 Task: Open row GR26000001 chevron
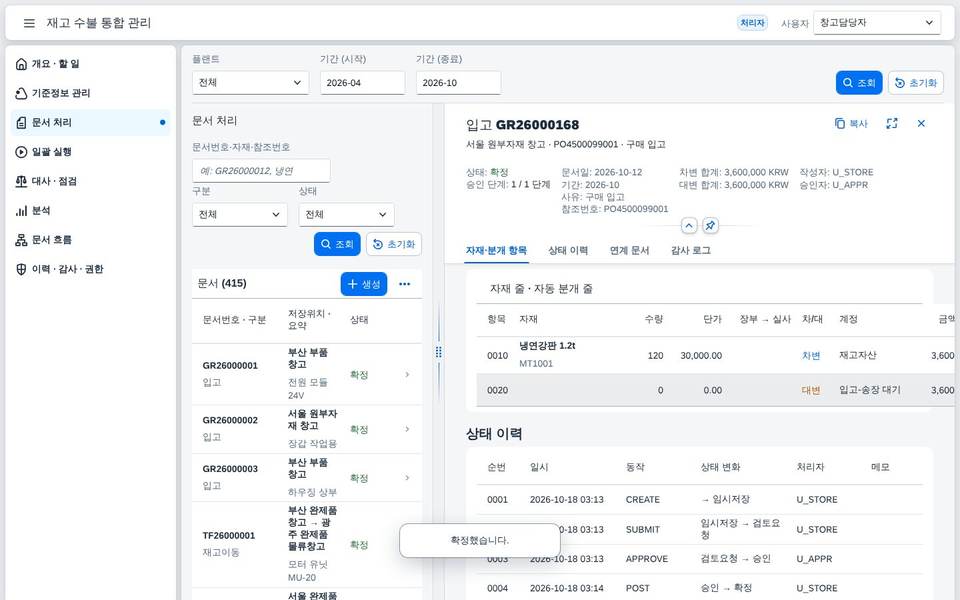click(x=407, y=375)
